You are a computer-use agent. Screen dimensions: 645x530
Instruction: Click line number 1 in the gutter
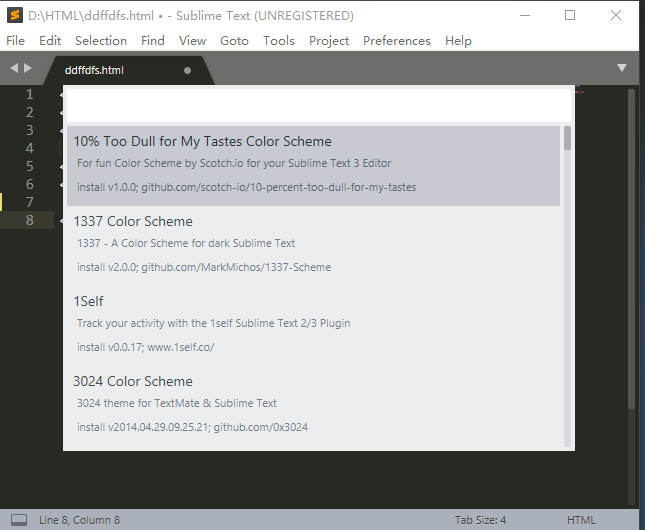[x=30, y=95]
